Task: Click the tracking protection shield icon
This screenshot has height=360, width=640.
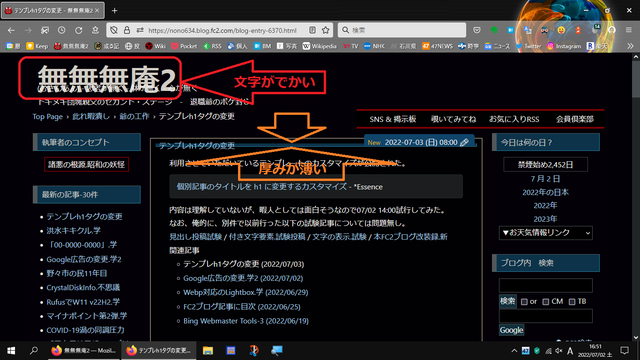Action: coord(114,30)
